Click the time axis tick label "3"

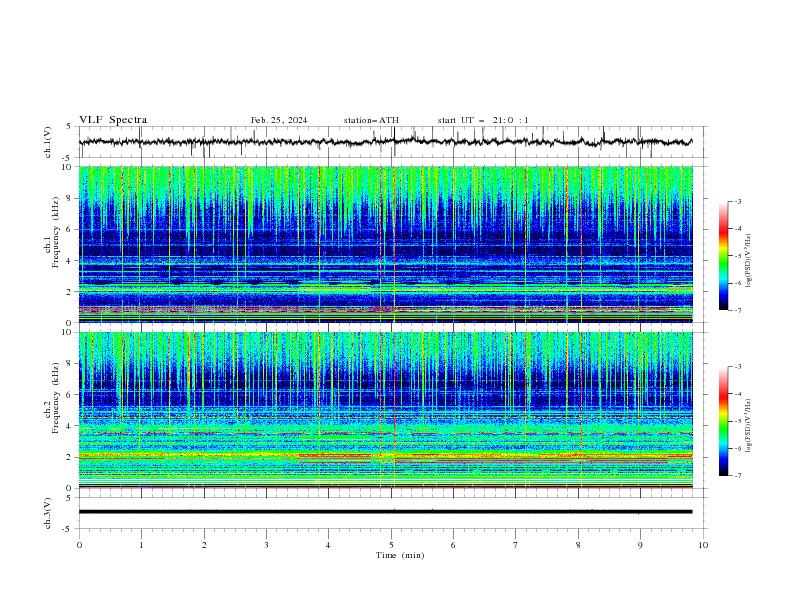pyautogui.click(x=266, y=545)
